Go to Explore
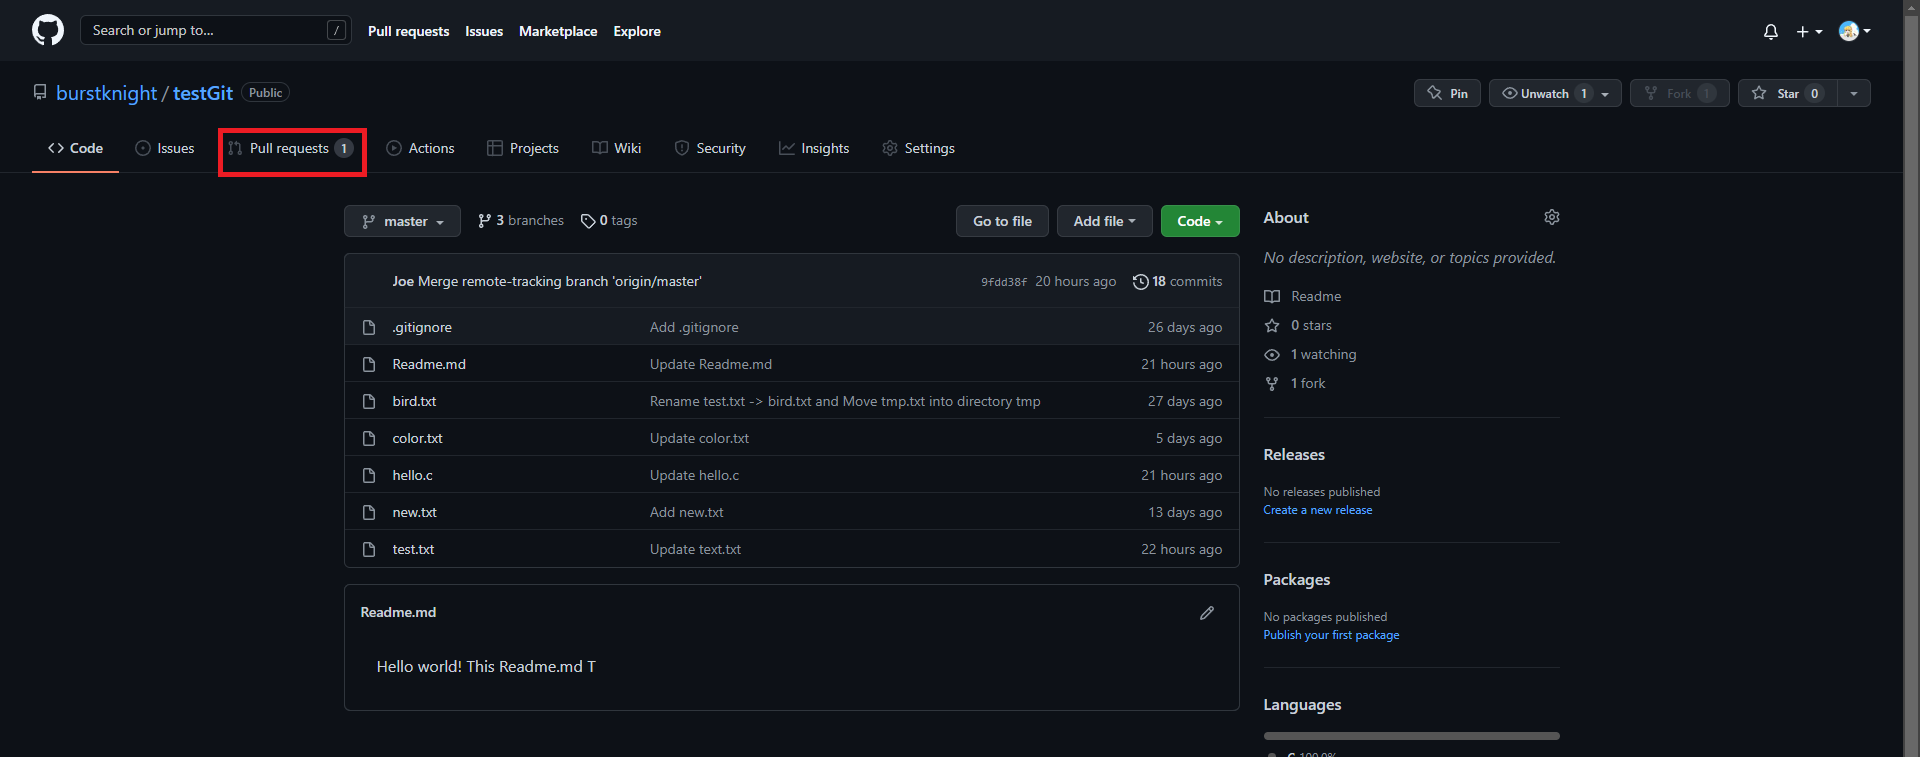This screenshot has width=1920, height=757. [637, 31]
